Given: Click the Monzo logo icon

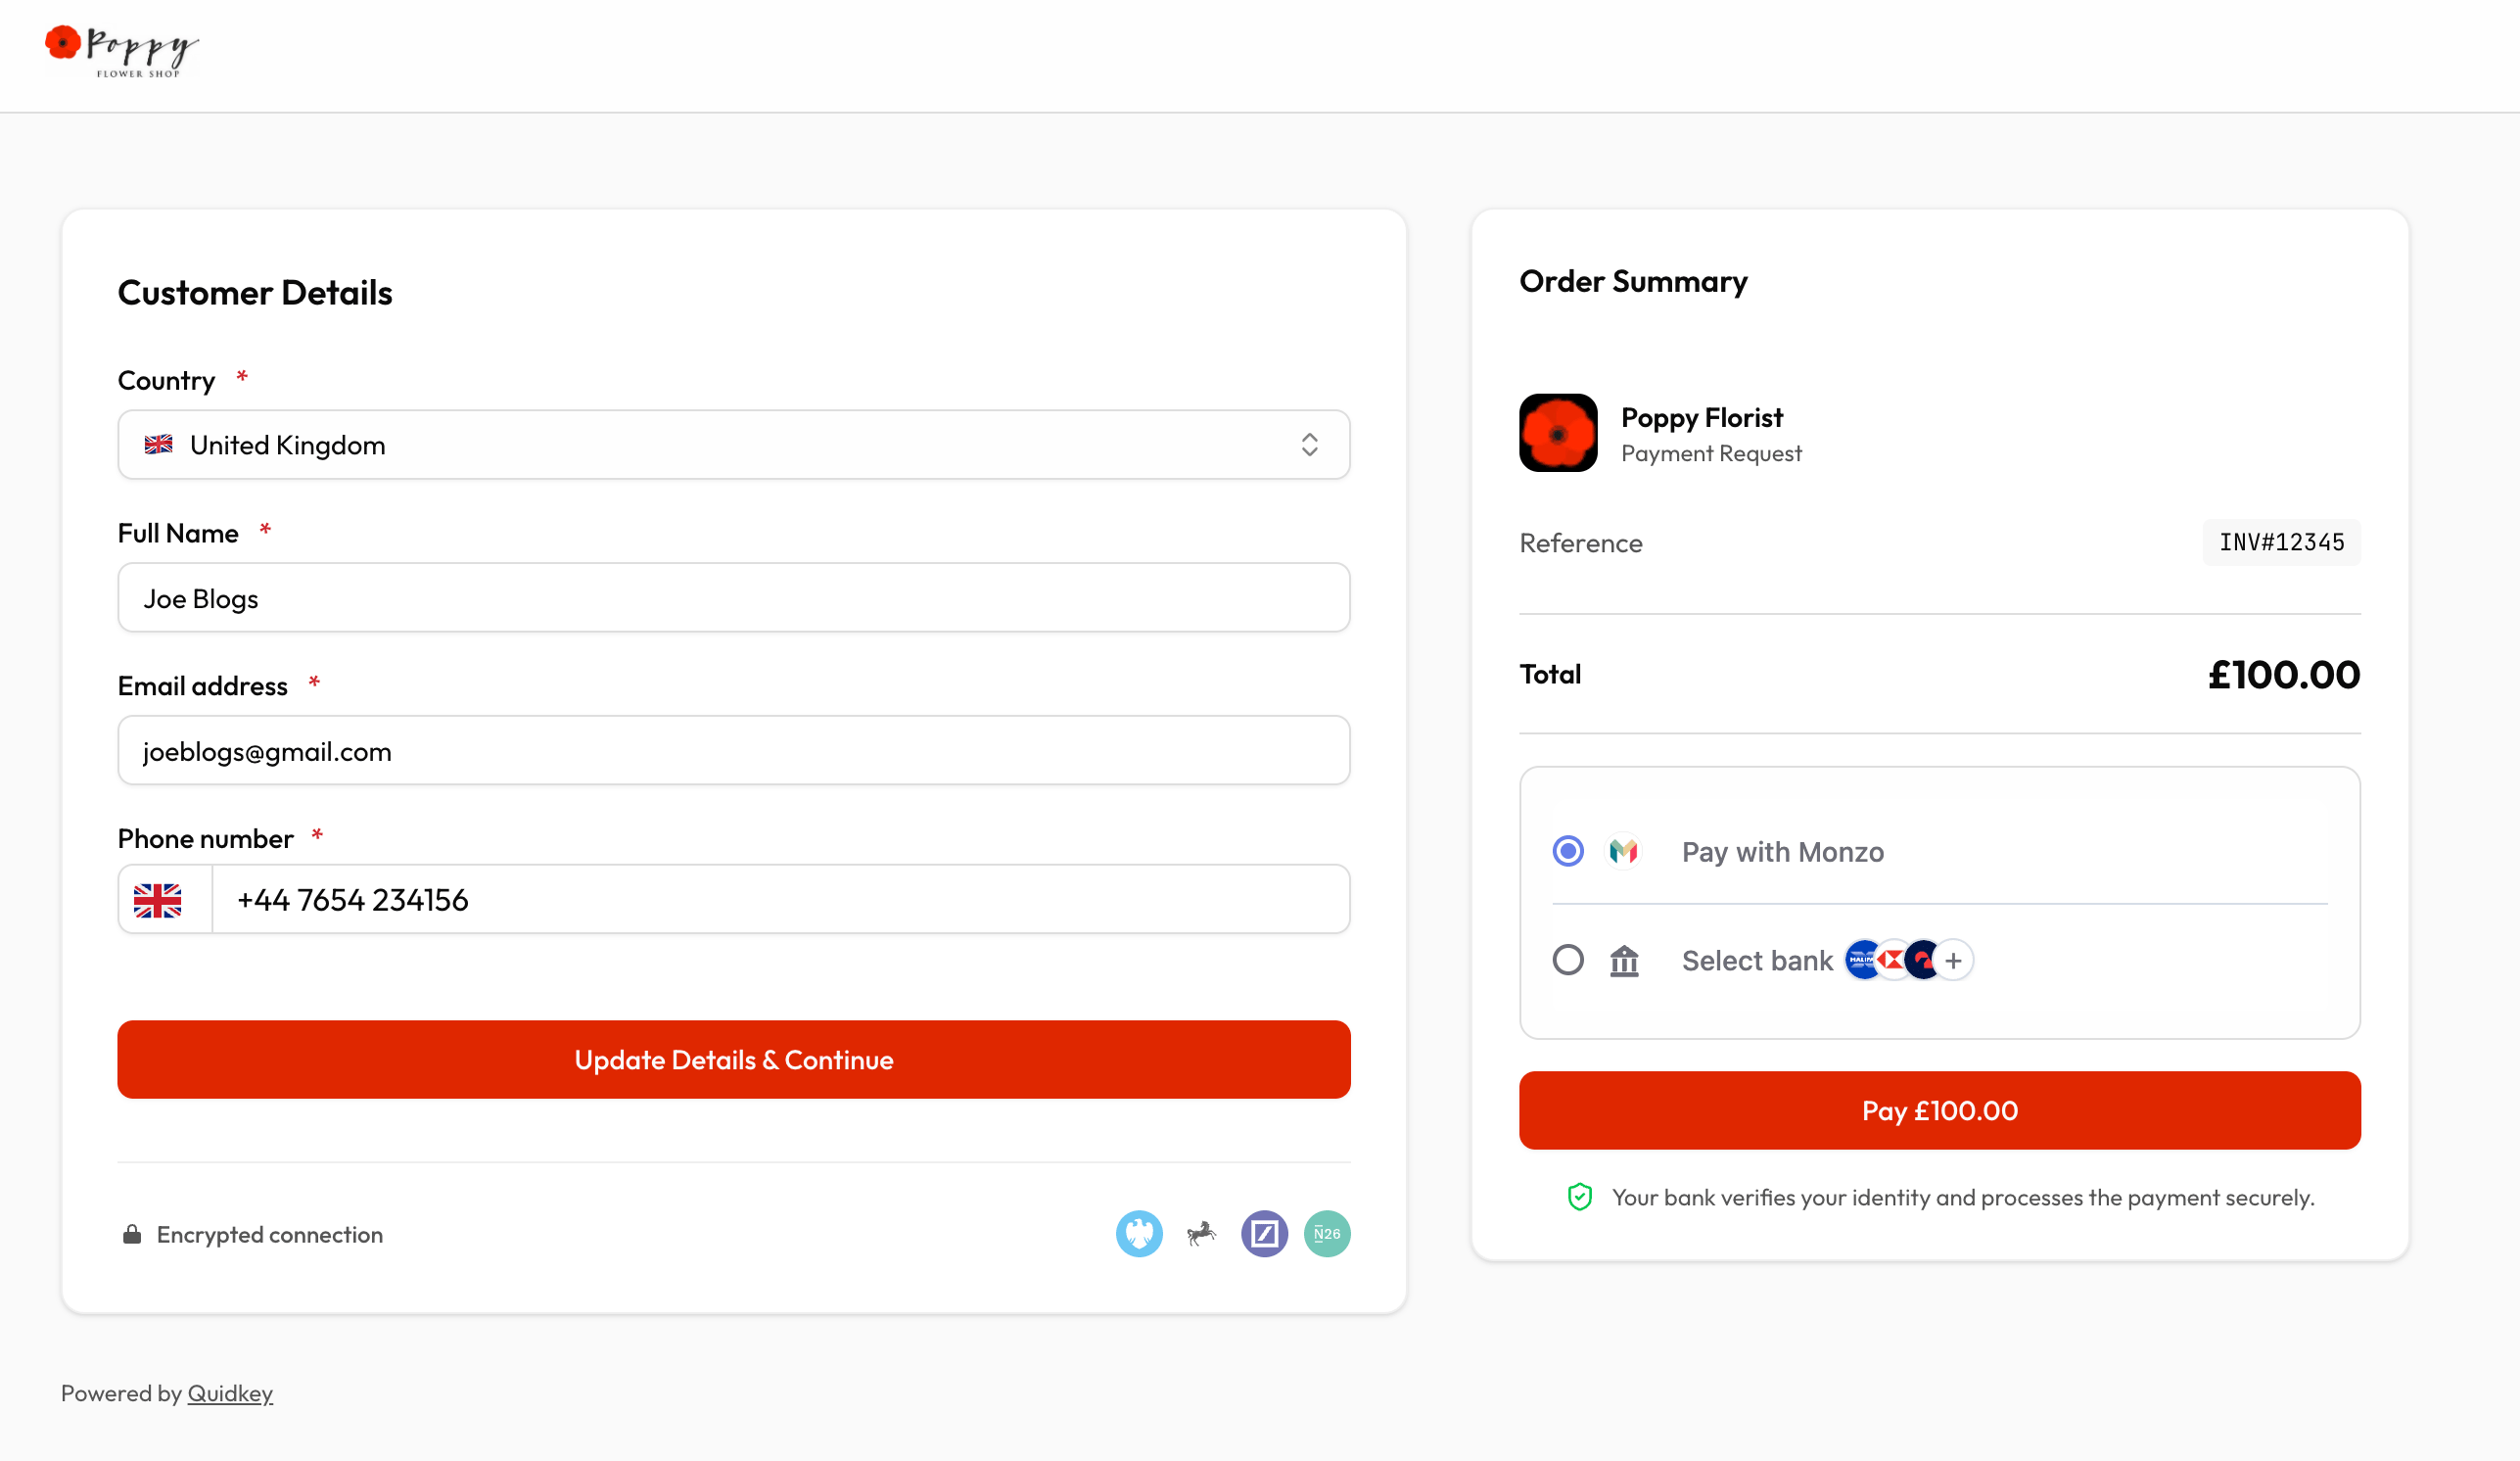Looking at the screenshot, I should pos(1623,851).
